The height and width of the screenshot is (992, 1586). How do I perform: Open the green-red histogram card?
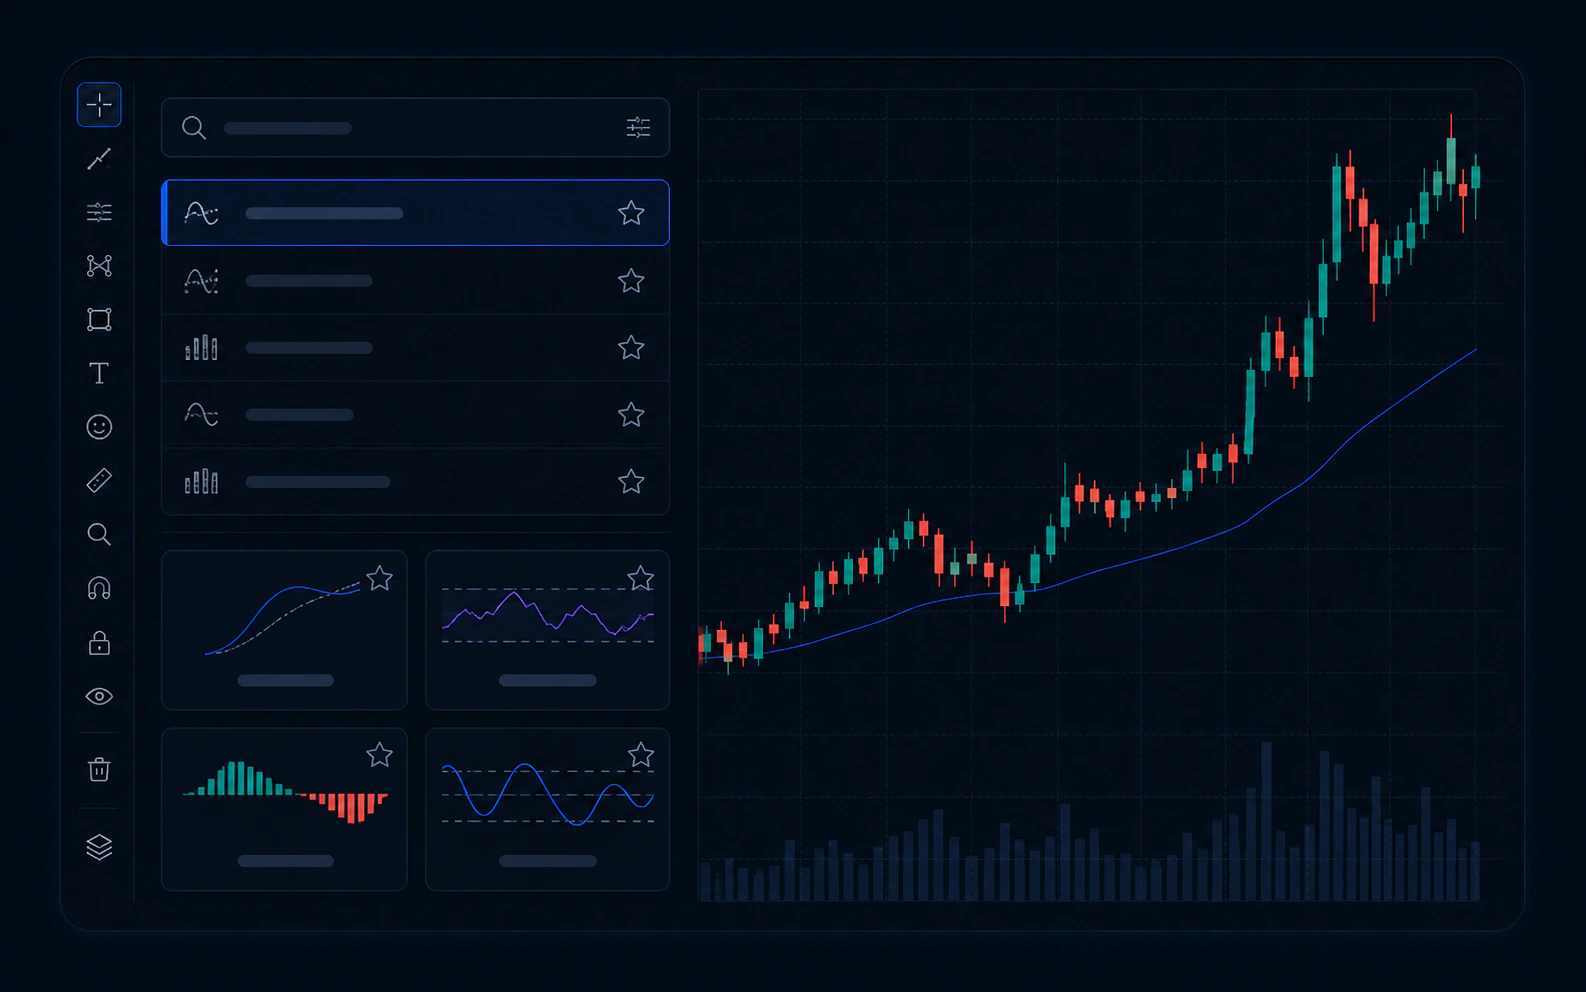coord(284,809)
